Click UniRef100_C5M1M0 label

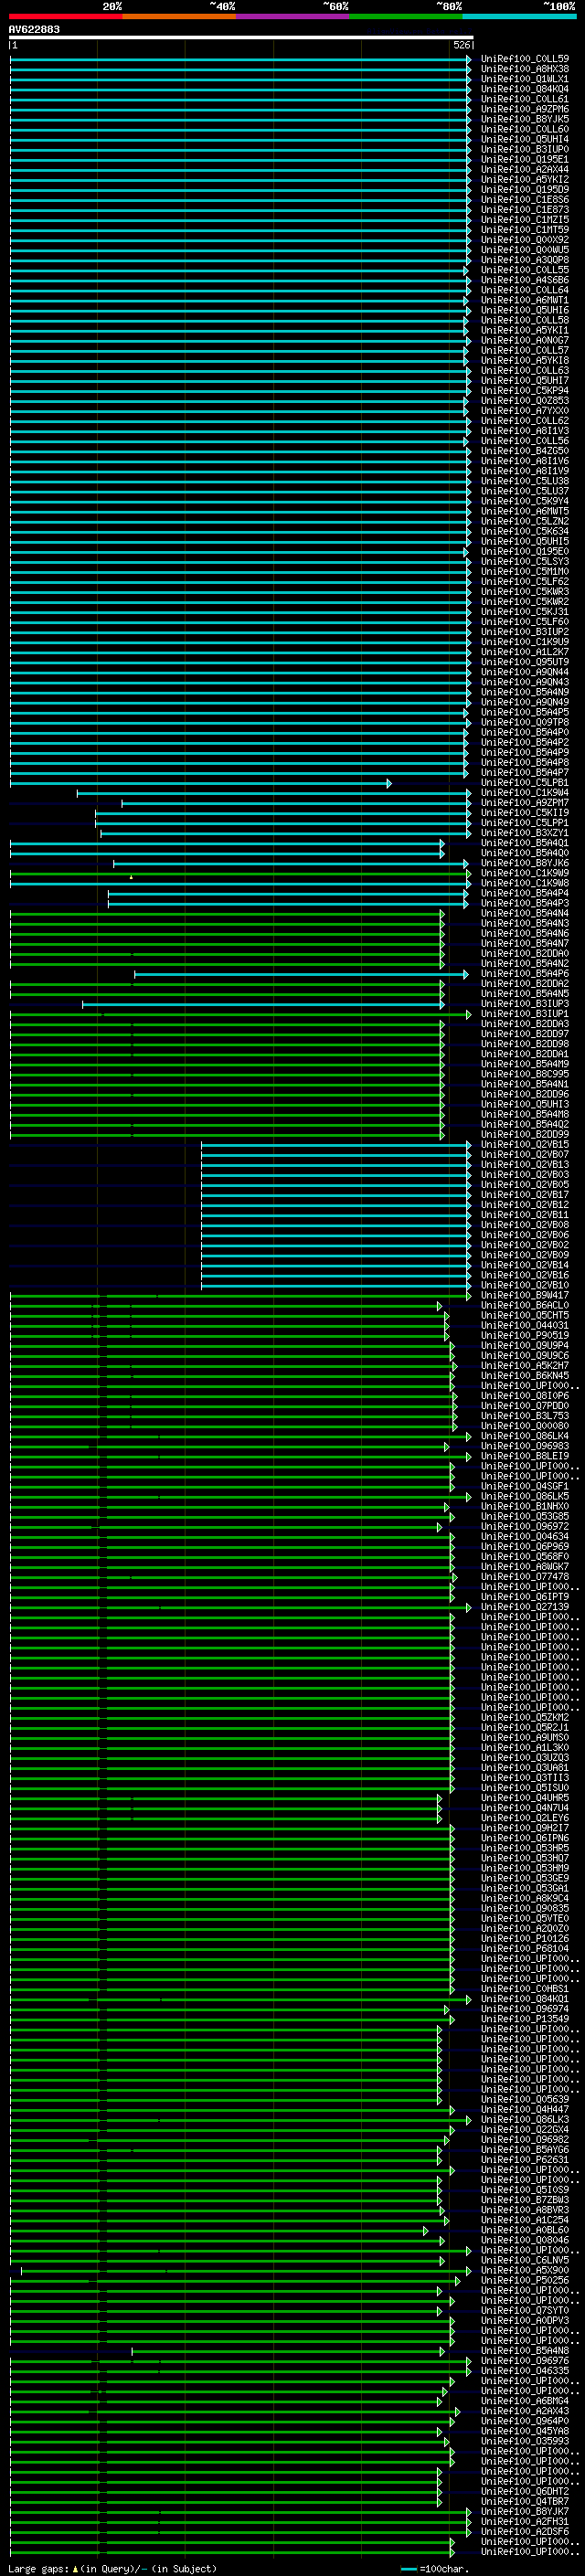(x=525, y=572)
